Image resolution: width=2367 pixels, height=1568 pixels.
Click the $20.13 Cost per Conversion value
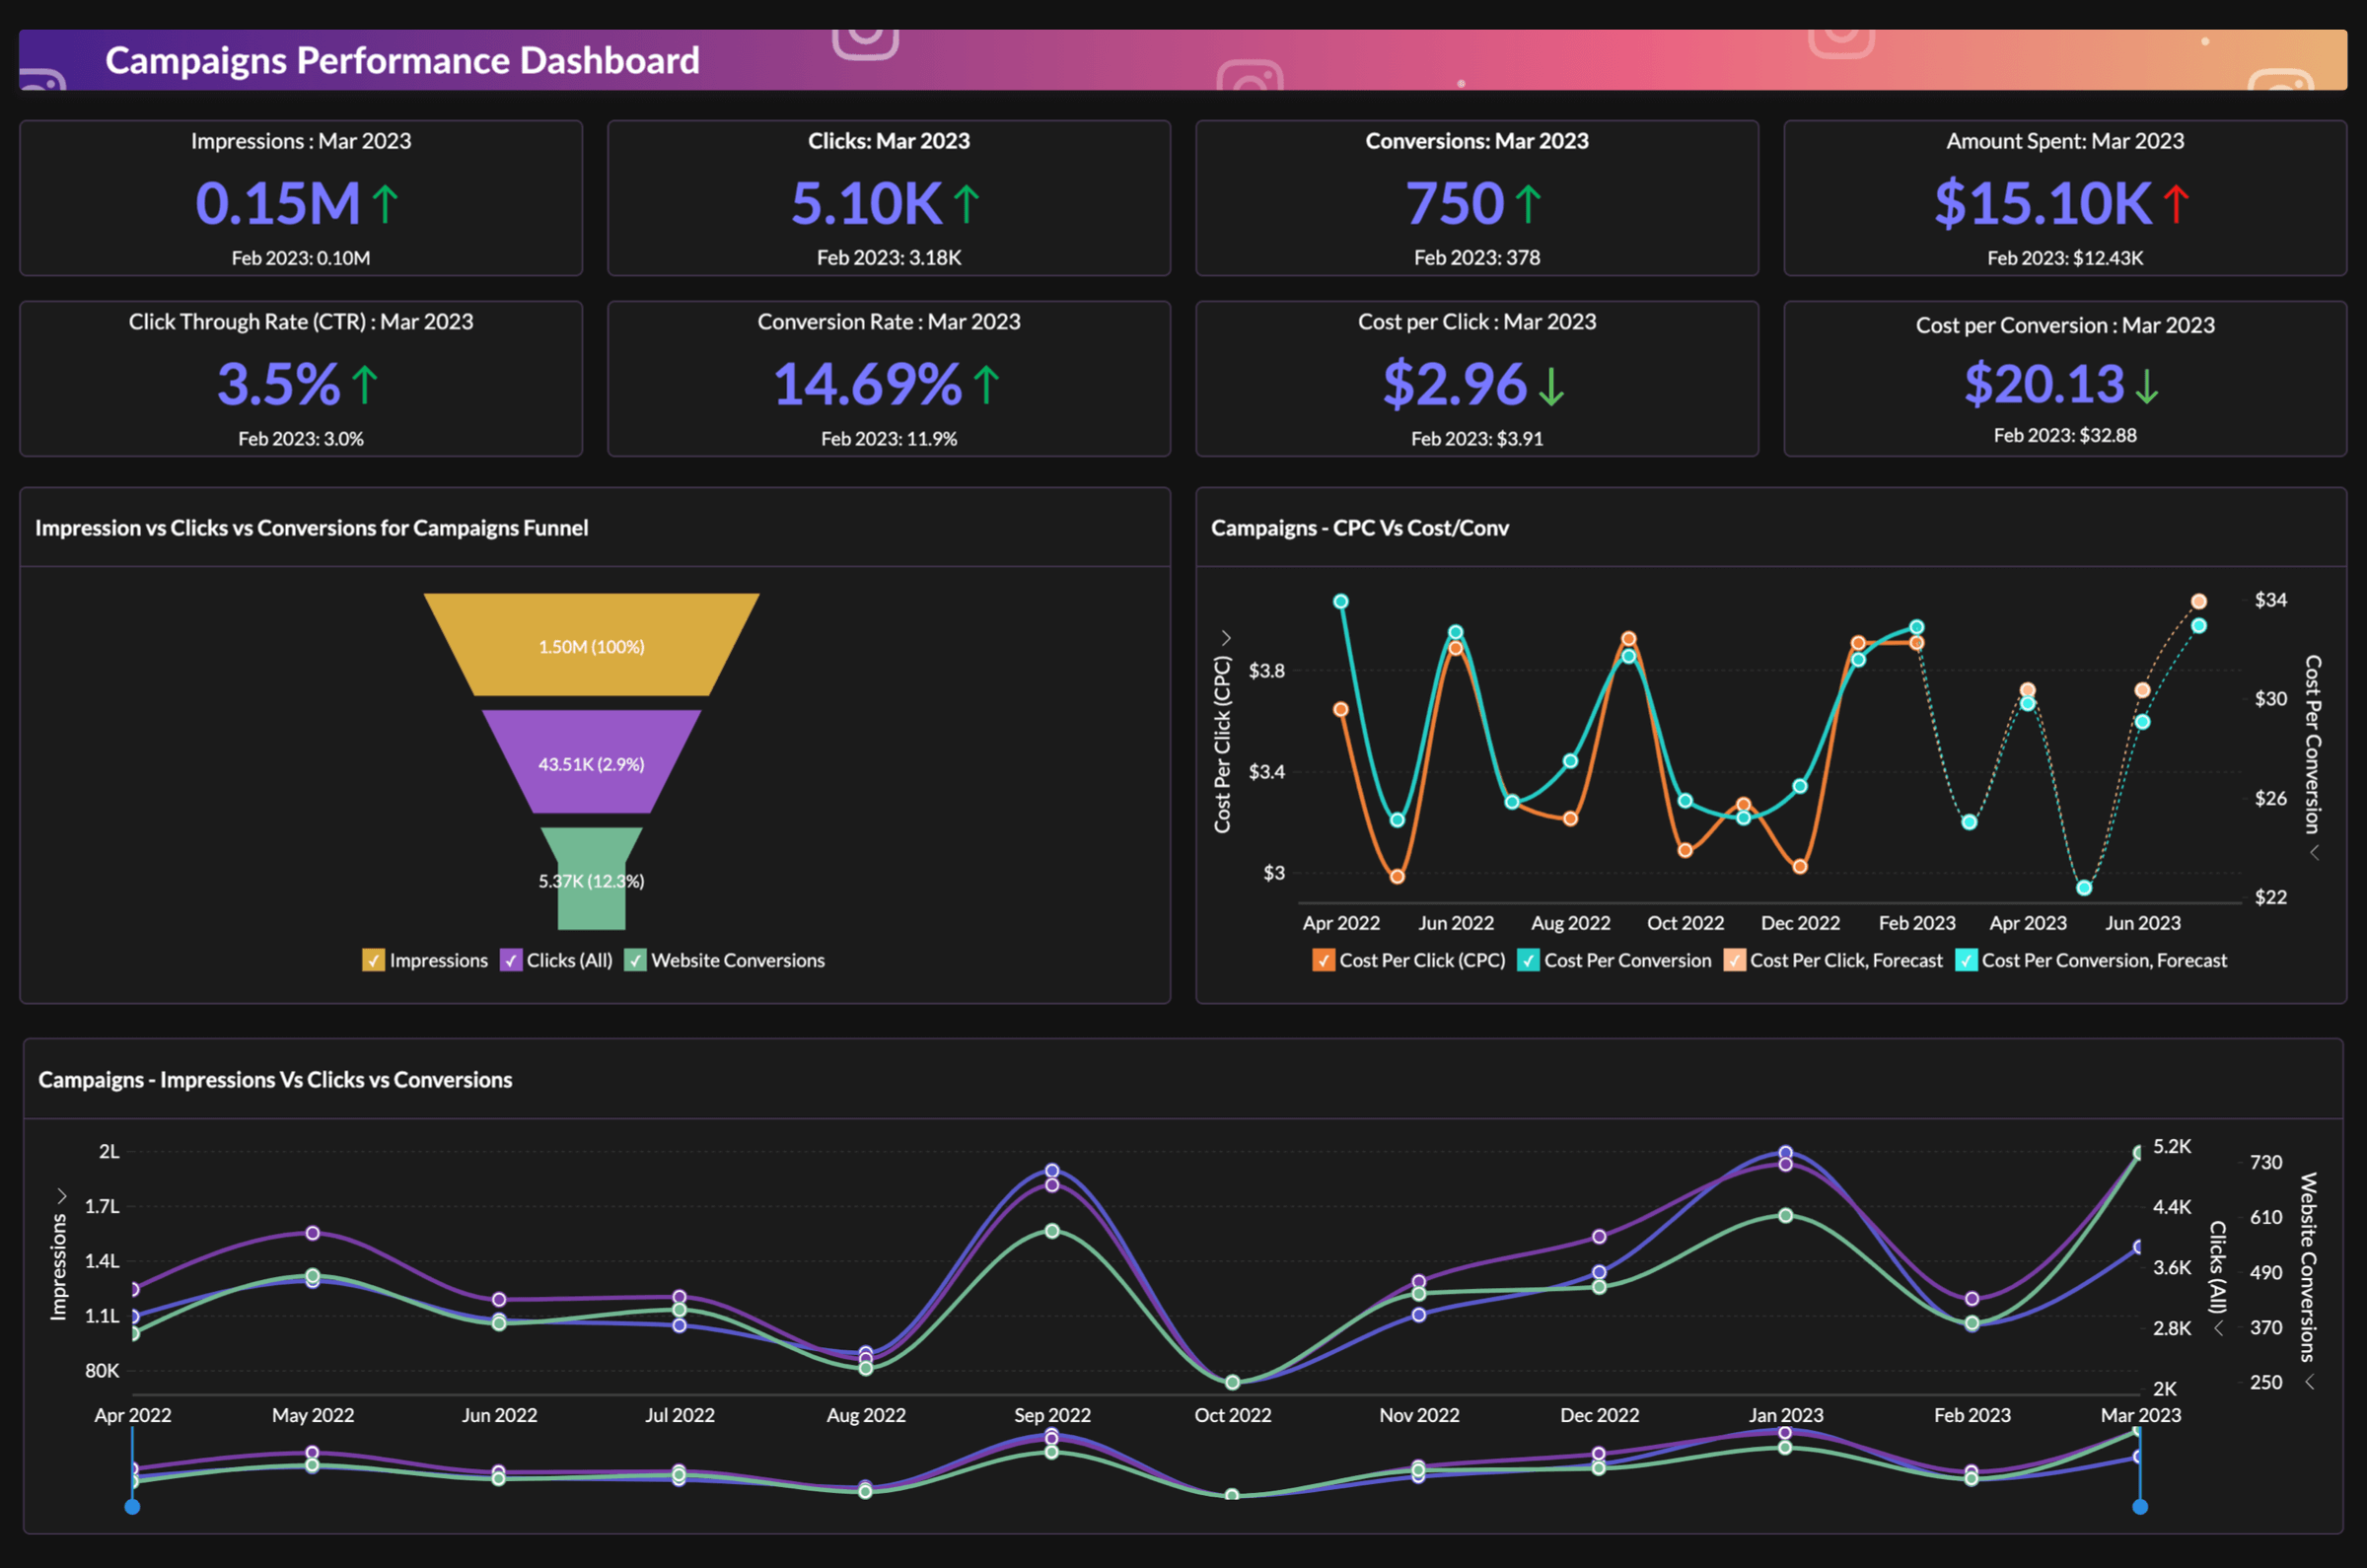[2044, 385]
